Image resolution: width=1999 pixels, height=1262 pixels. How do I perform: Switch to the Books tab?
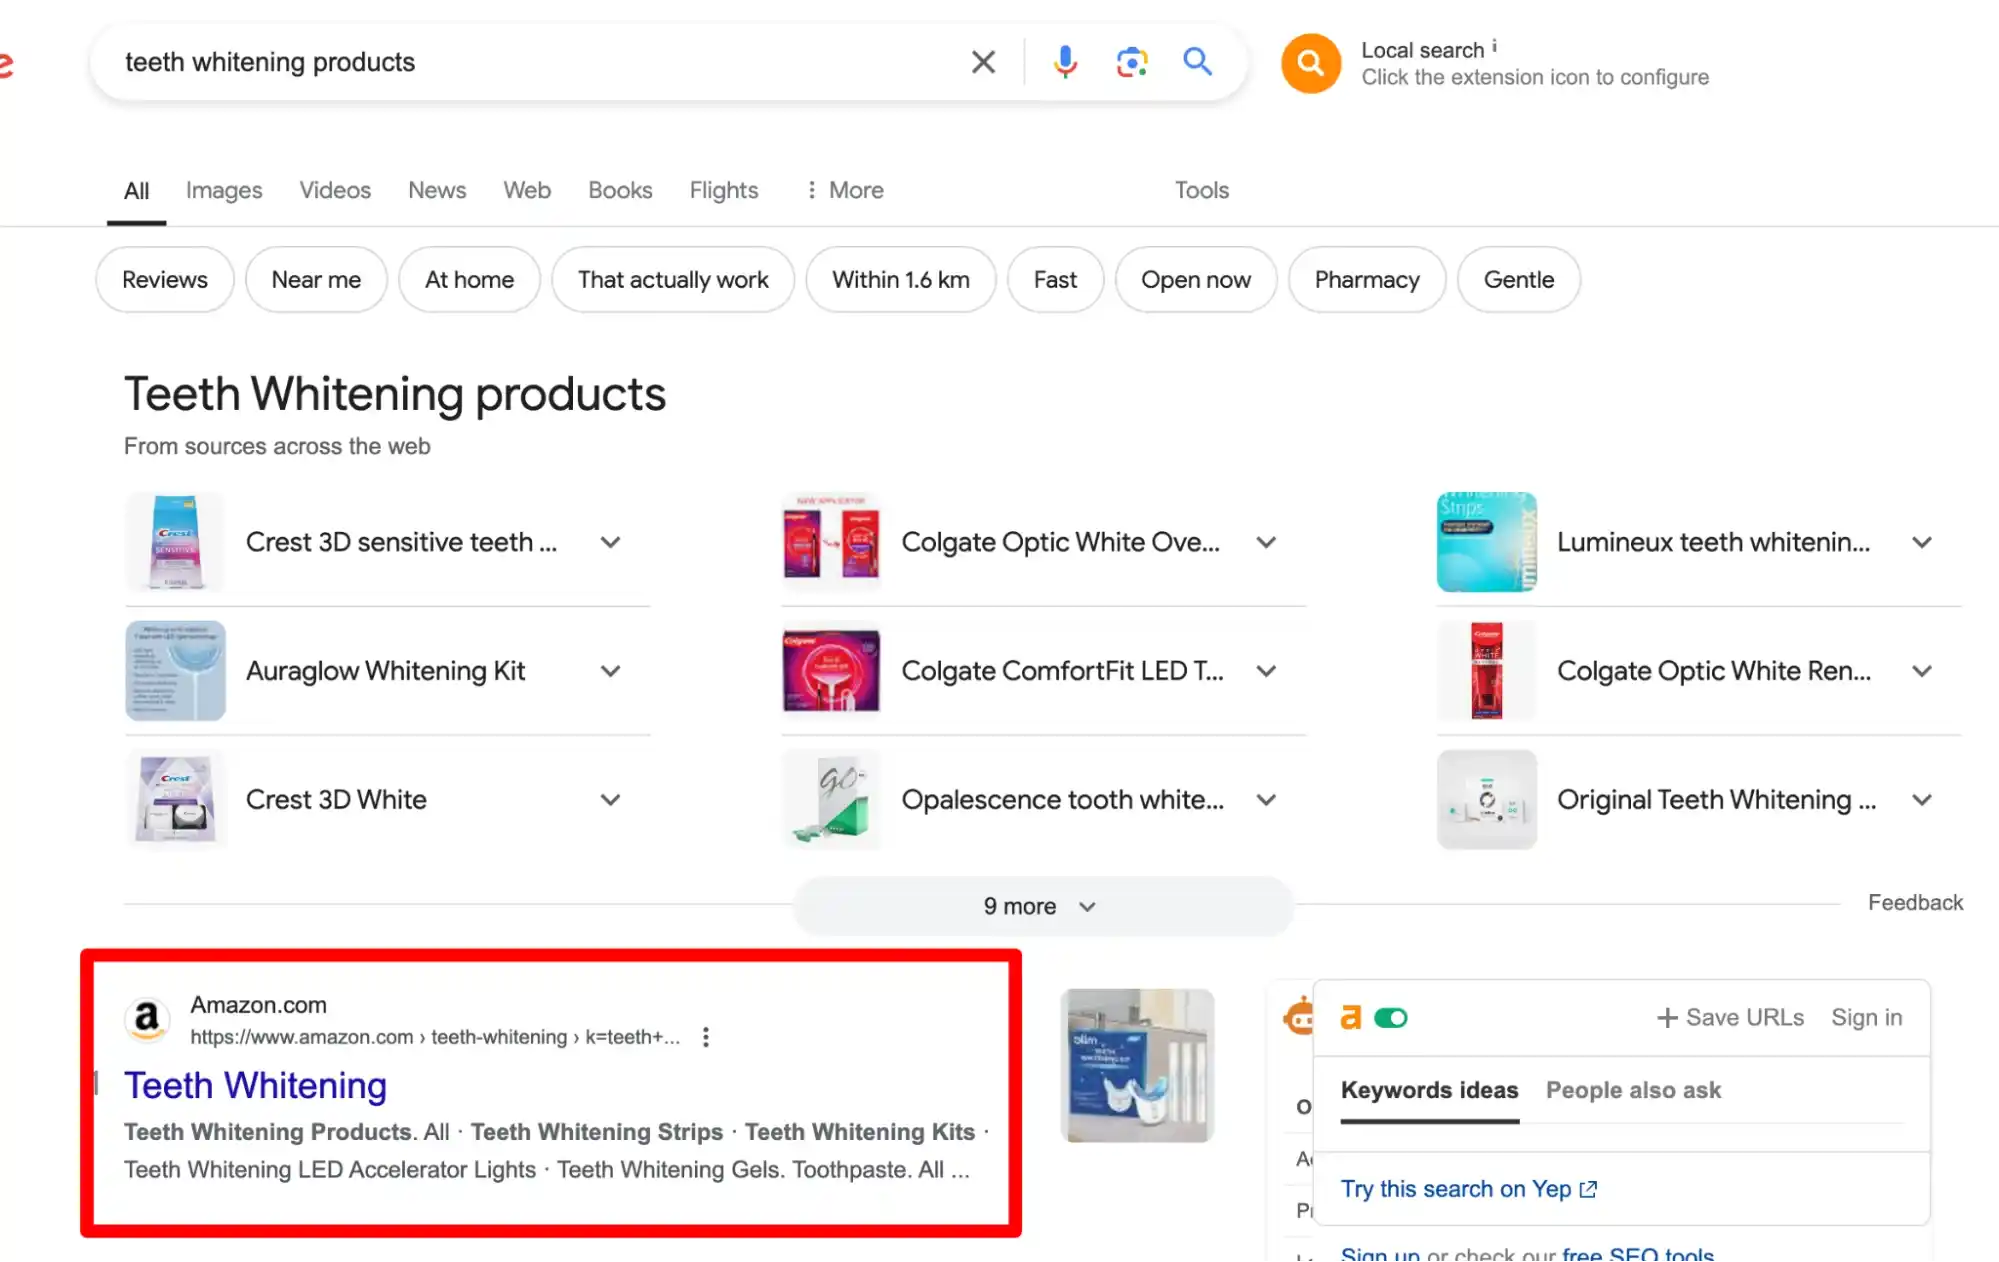click(620, 190)
